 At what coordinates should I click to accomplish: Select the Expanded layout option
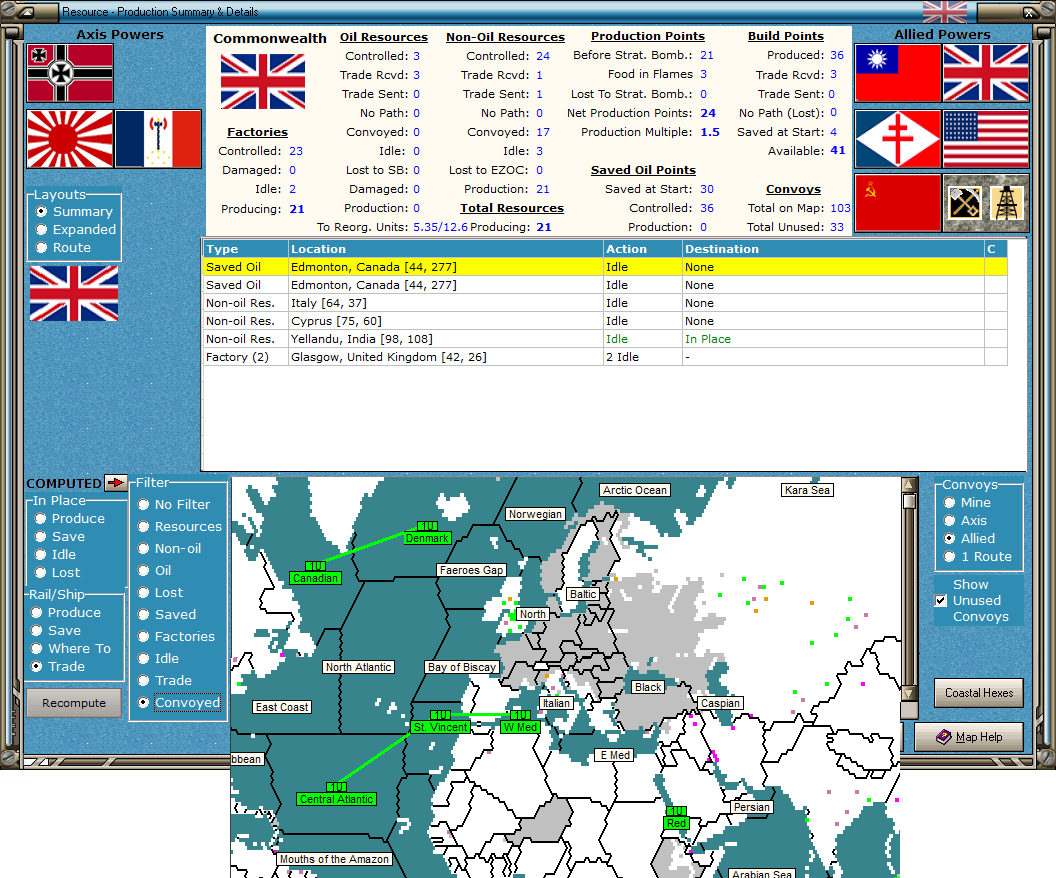tap(76, 230)
